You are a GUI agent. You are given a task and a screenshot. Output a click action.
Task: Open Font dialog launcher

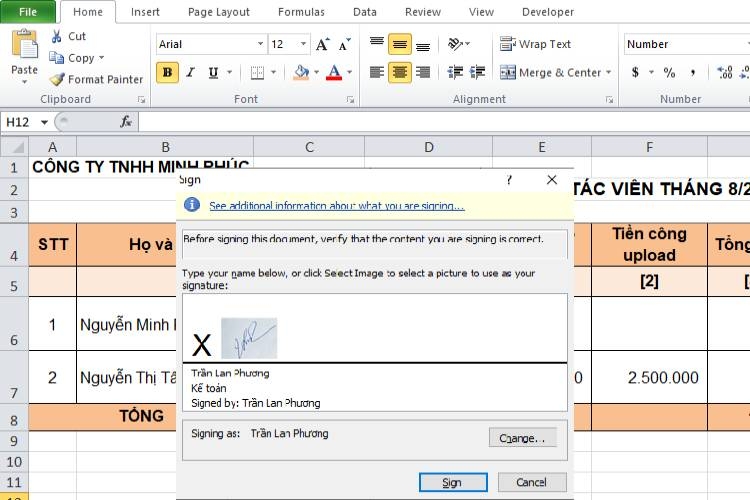coord(351,100)
